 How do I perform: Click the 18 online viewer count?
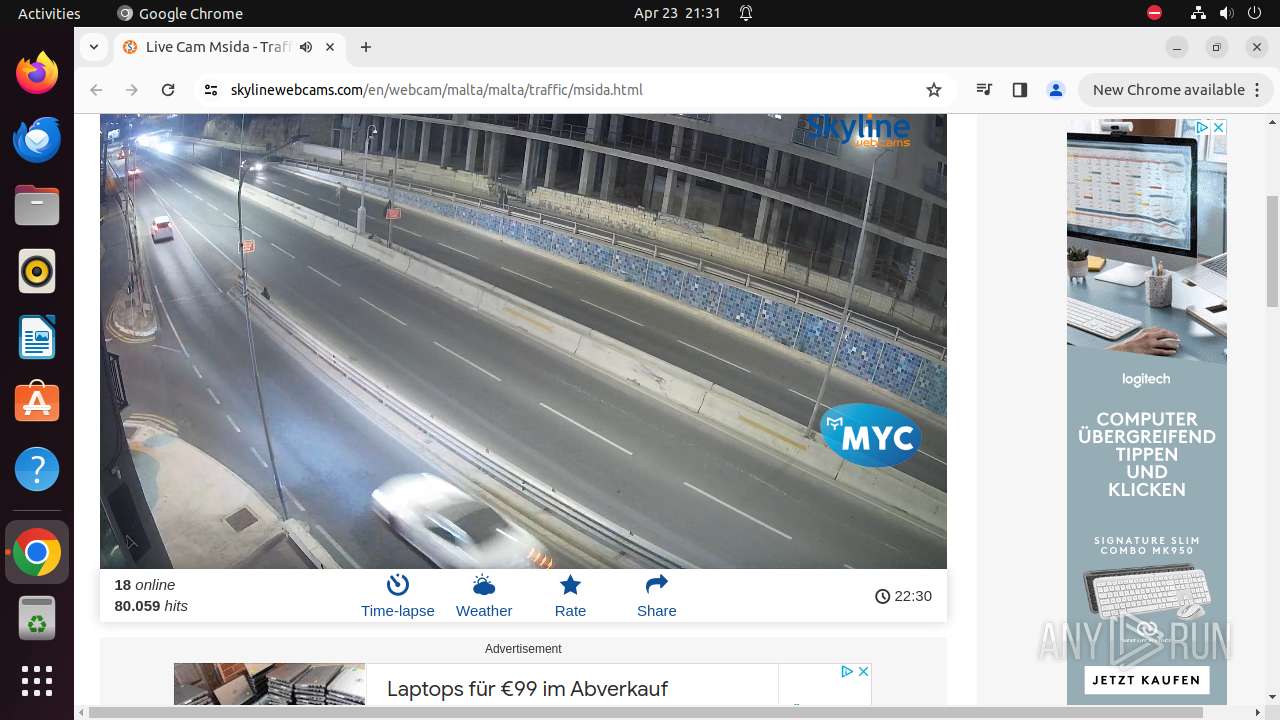point(145,585)
